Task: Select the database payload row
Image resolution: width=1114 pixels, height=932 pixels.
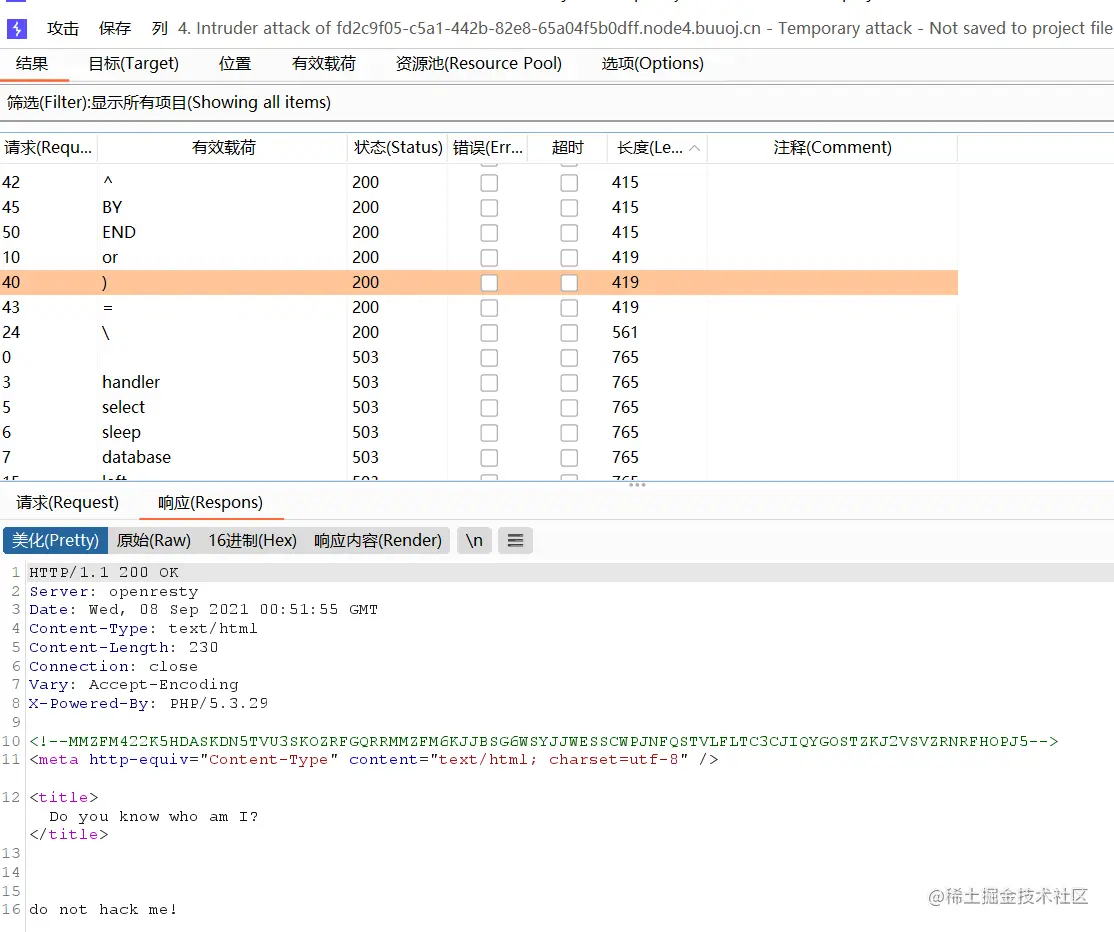Action: [479, 457]
